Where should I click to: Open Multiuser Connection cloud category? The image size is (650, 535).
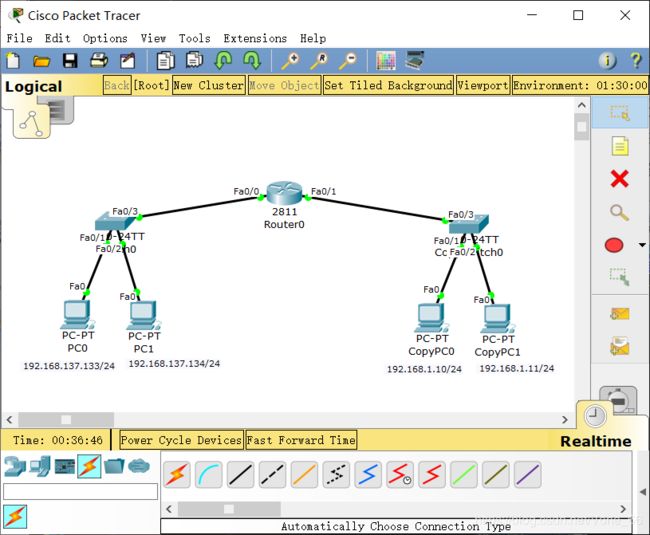(x=138, y=466)
